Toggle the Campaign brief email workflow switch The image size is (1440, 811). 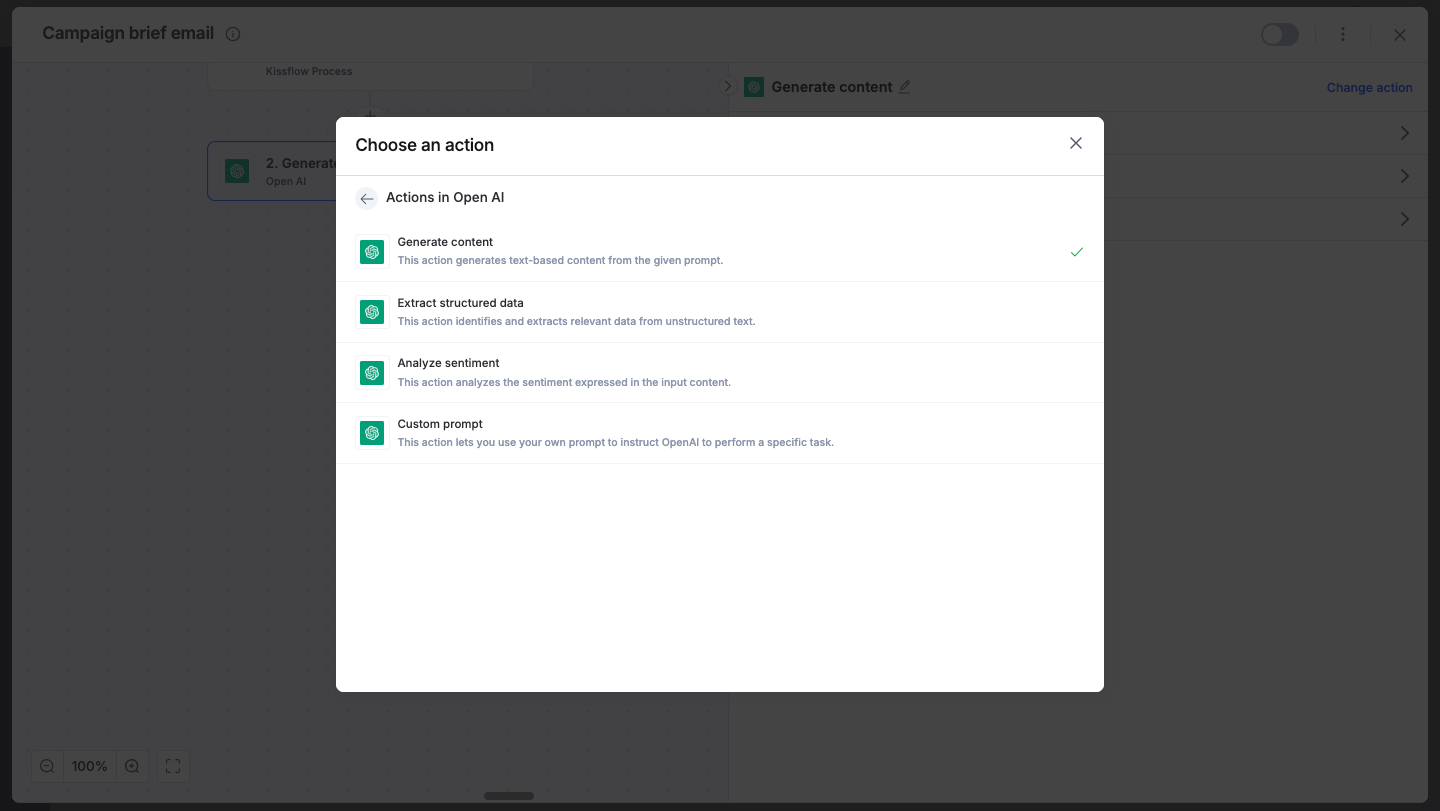1280,35
